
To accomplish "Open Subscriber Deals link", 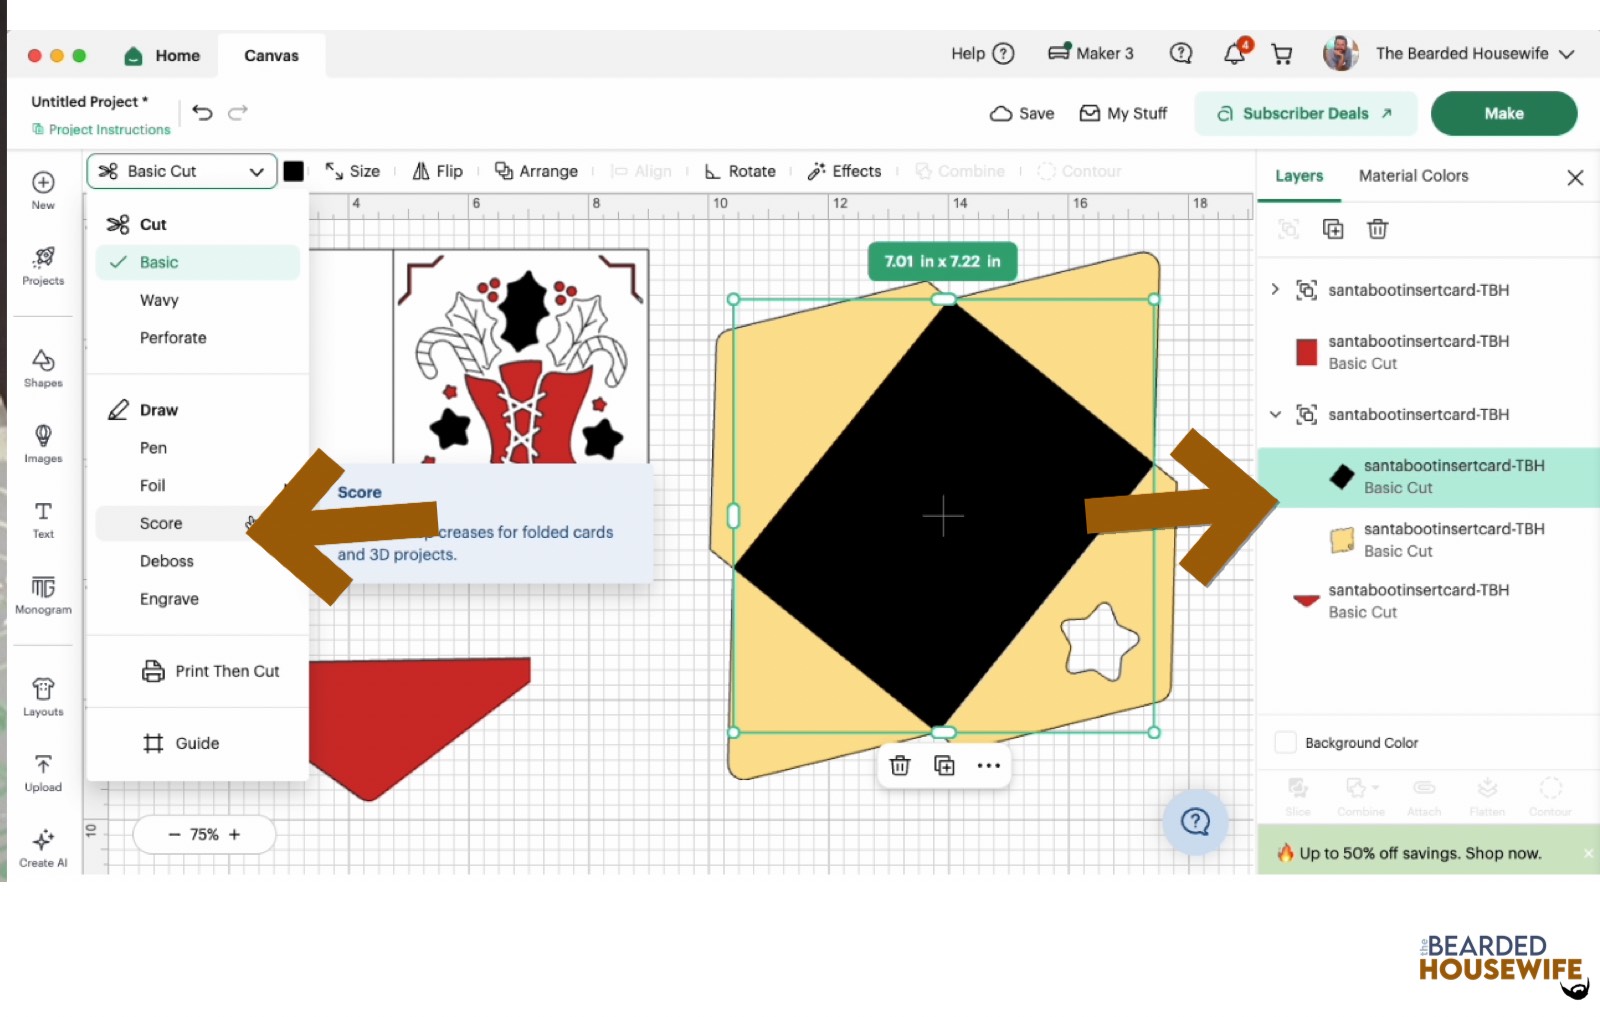I will click(1305, 113).
